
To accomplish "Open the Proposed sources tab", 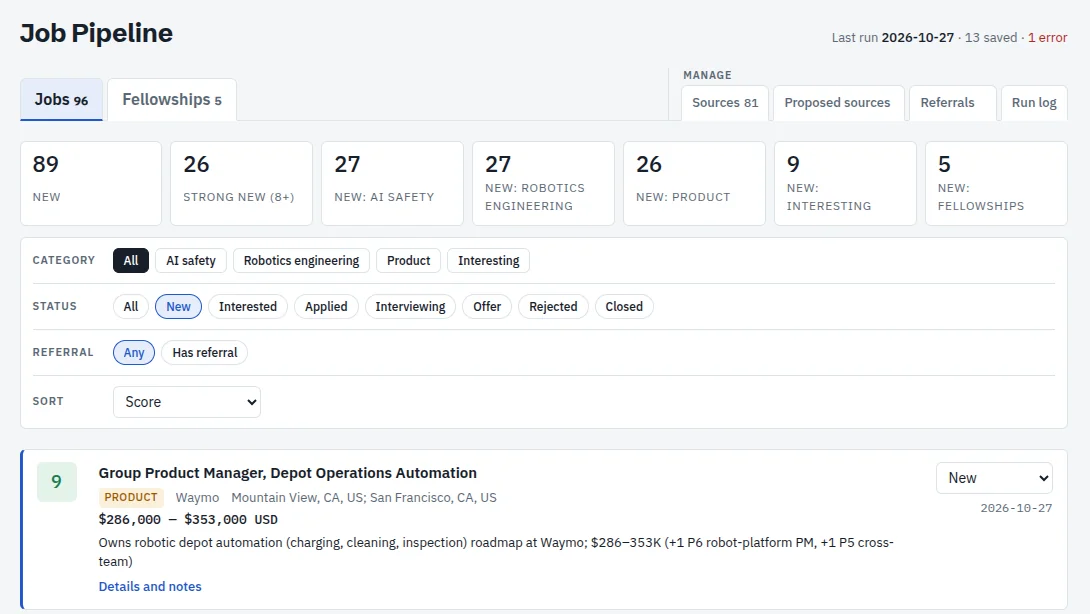I will click(837, 103).
